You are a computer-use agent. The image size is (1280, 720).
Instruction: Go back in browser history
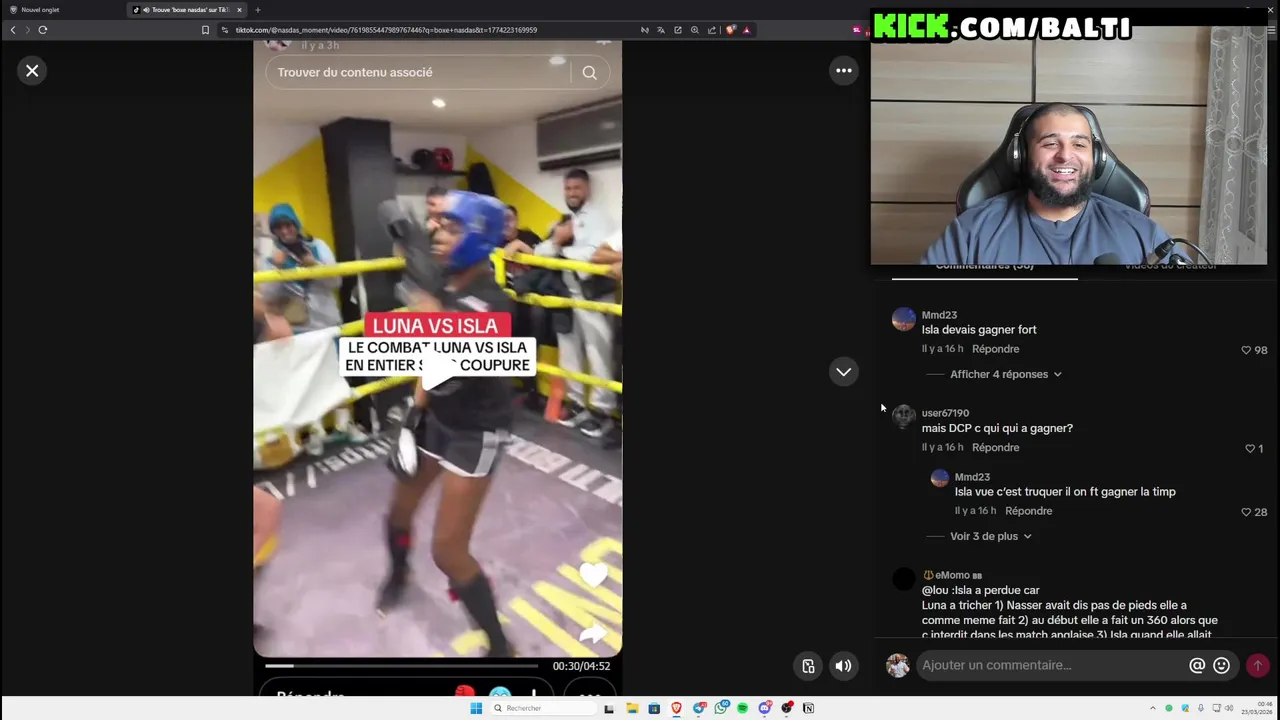(x=13, y=30)
